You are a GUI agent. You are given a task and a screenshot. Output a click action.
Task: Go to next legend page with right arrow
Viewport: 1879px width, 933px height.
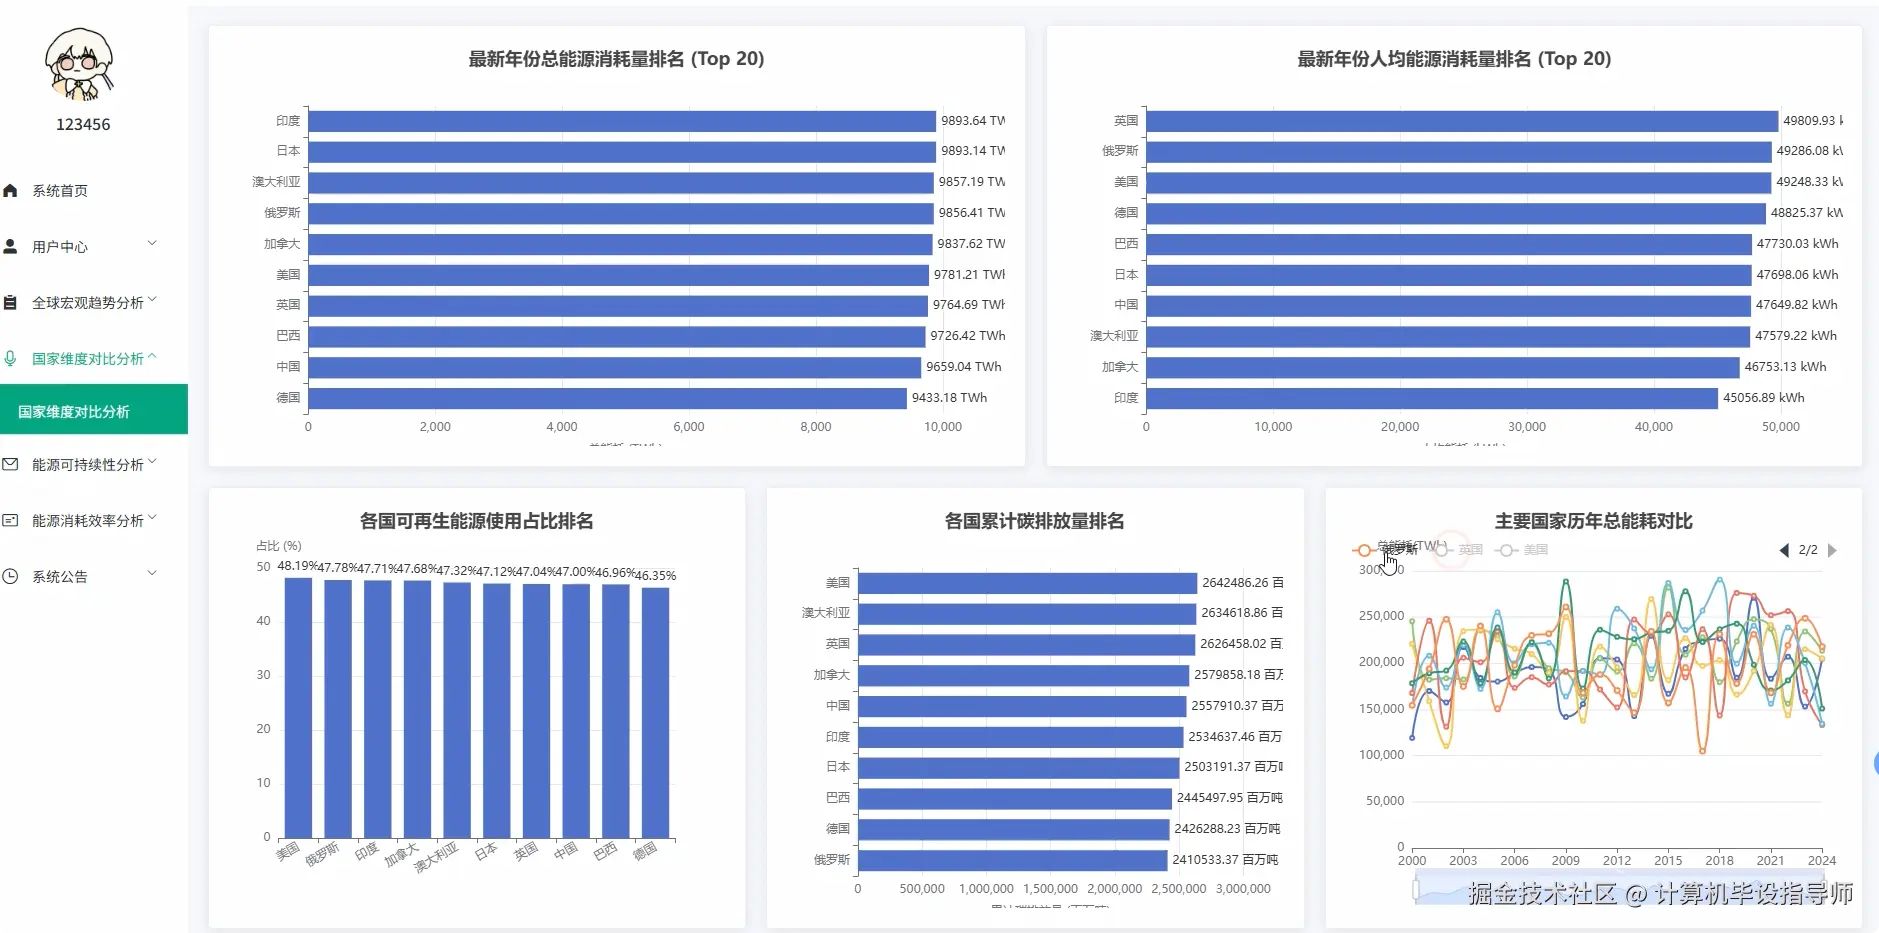tap(1832, 550)
